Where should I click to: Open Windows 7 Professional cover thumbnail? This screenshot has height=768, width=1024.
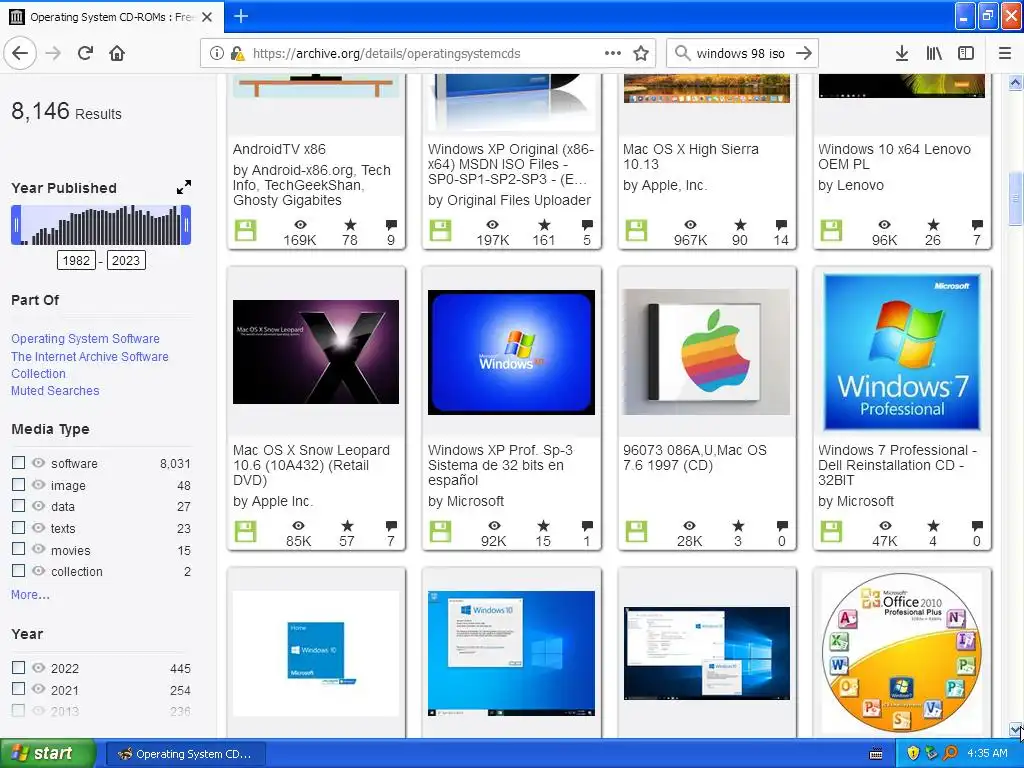click(x=902, y=352)
